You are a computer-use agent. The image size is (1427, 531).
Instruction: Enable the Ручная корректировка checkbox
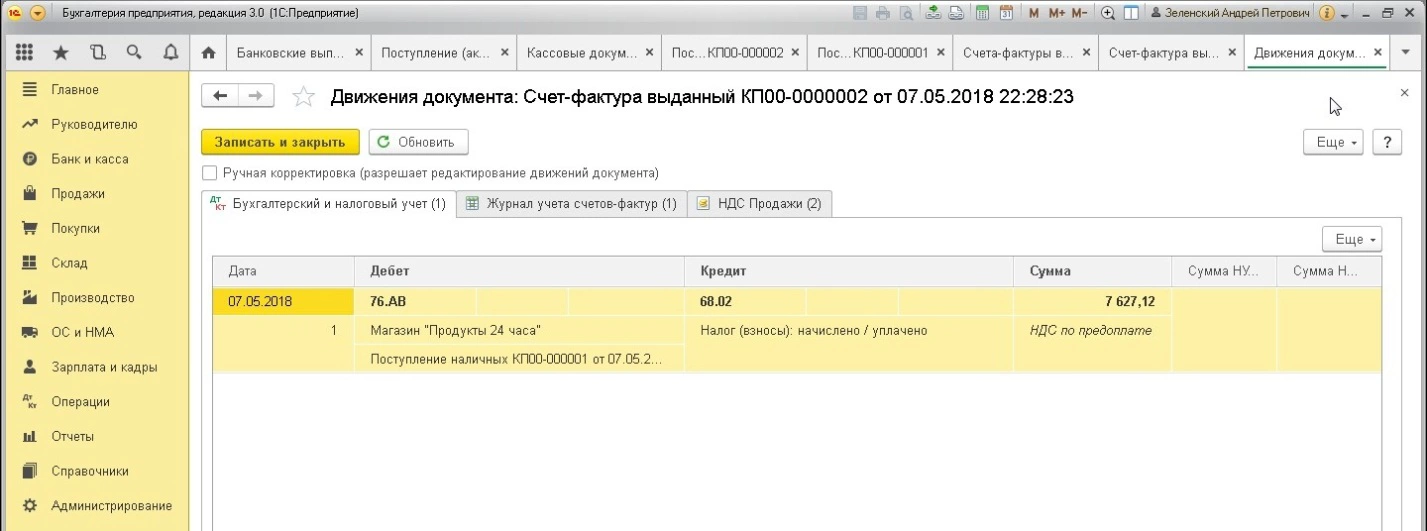209,173
